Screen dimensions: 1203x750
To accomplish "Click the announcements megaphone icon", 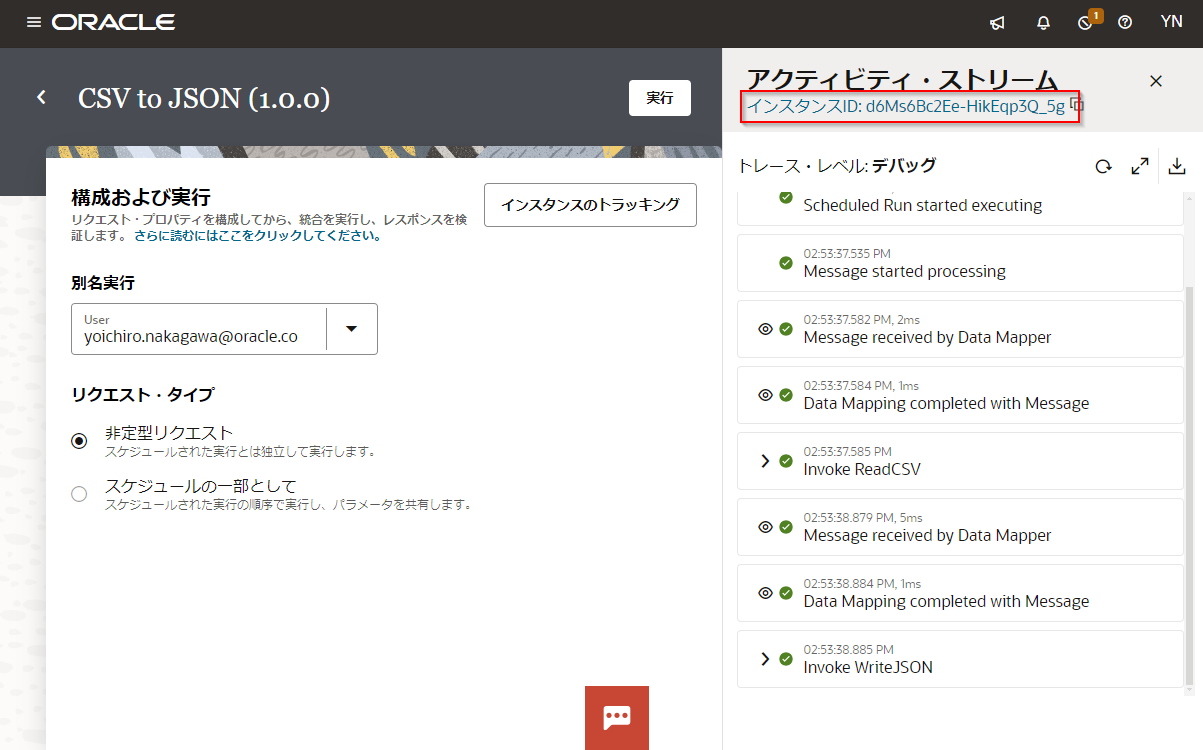I will pyautogui.click(x=997, y=23).
